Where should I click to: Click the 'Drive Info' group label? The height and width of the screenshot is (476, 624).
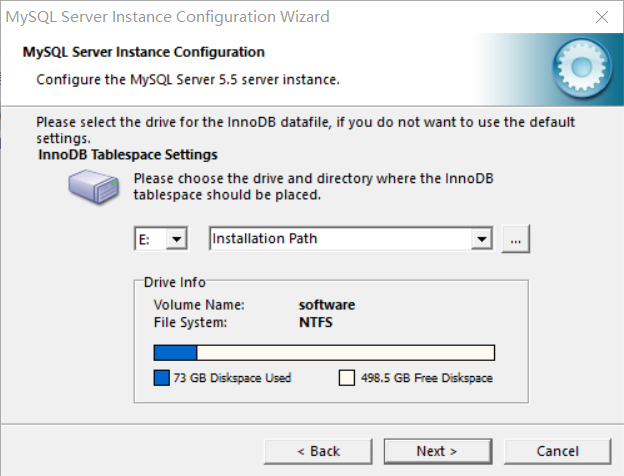click(x=174, y=282)
